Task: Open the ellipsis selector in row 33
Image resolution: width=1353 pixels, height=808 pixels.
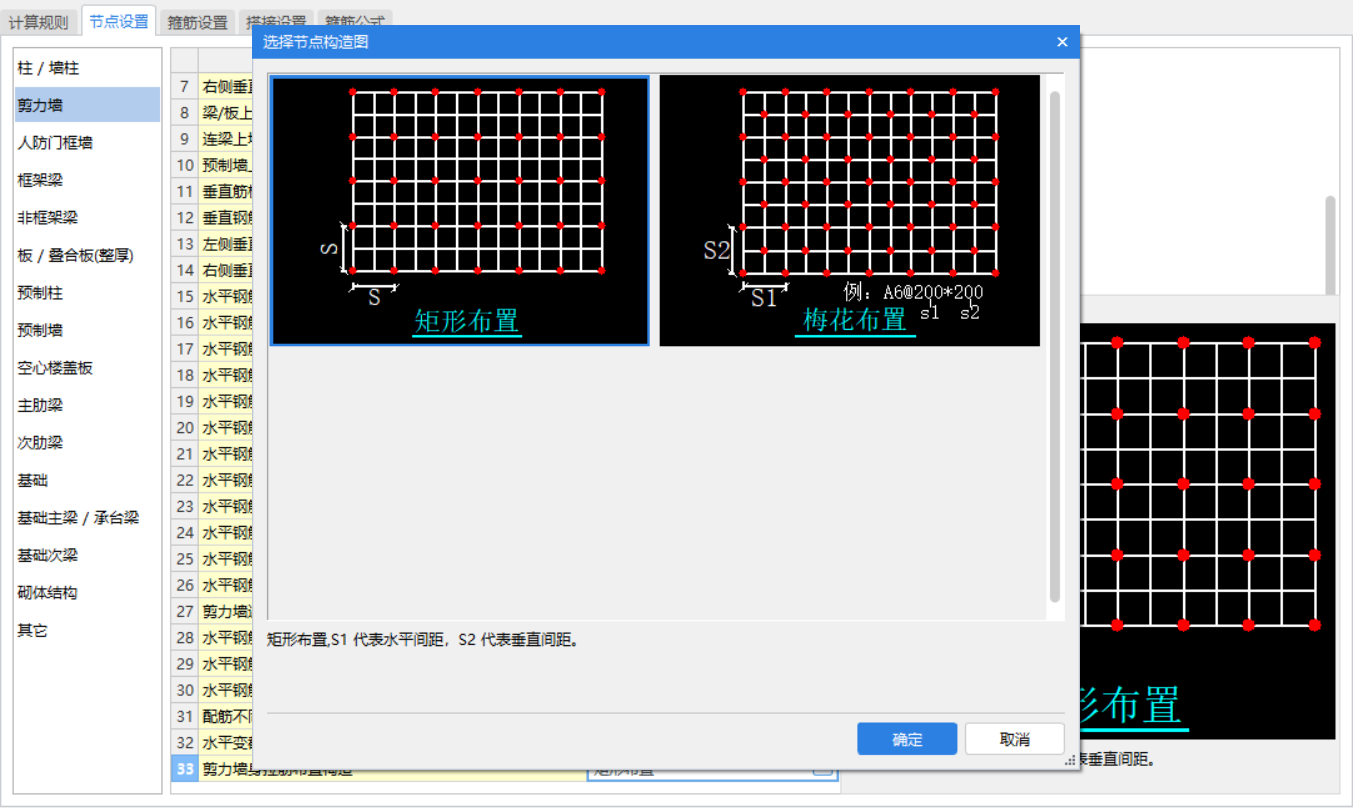Action: tap(822, 769)
